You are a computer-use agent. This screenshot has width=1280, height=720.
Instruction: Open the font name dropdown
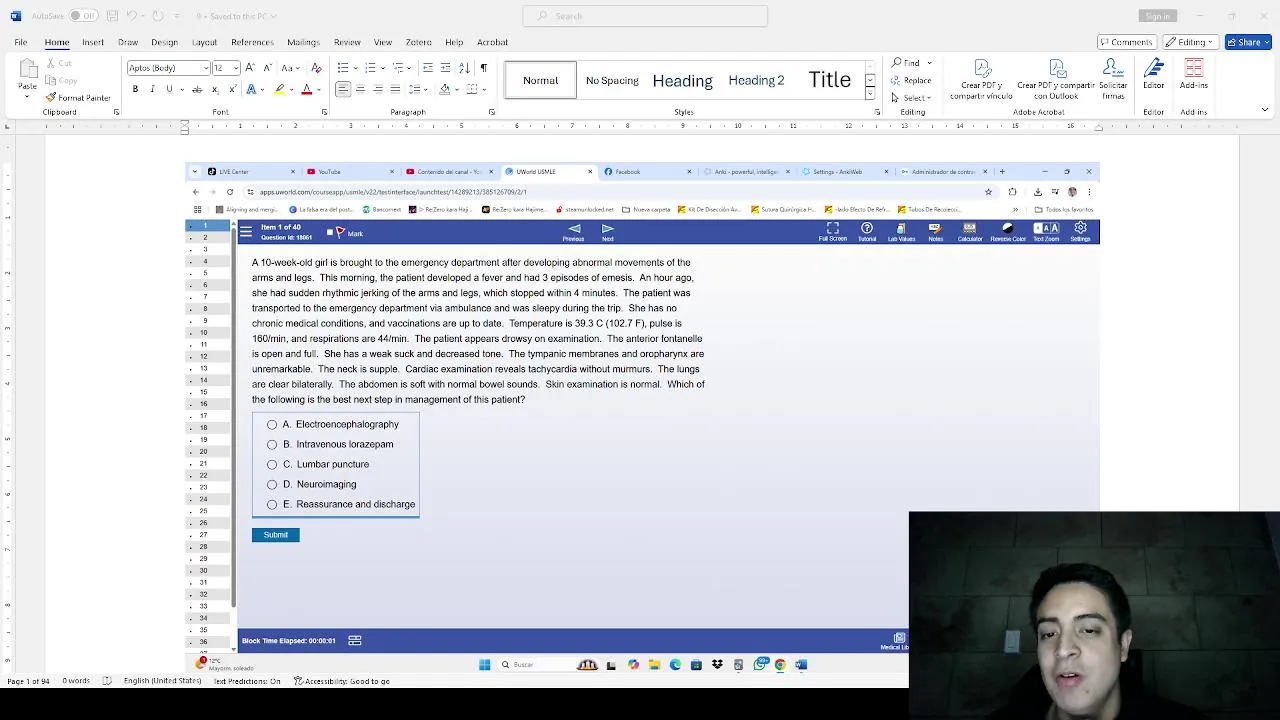coord(207,68)
